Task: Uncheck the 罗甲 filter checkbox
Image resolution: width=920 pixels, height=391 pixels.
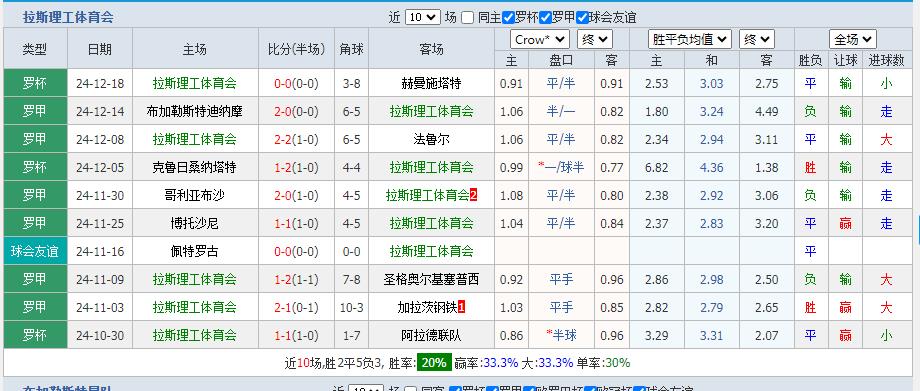Action: coord(545,18)
